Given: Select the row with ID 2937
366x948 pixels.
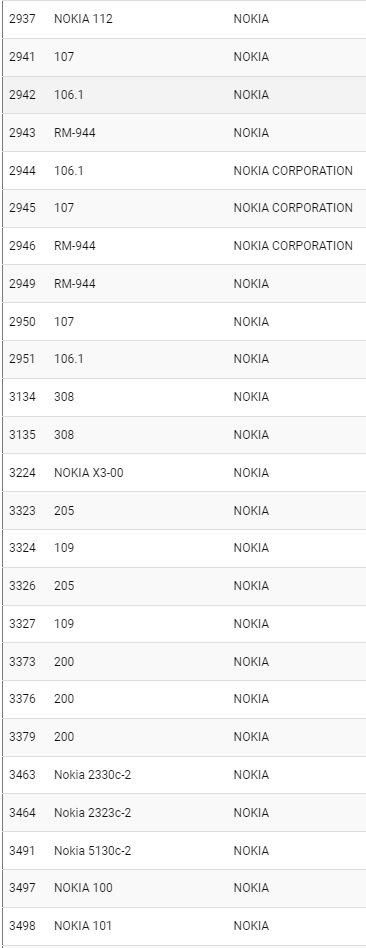Looking at the screenshot, I should [184, 19].
